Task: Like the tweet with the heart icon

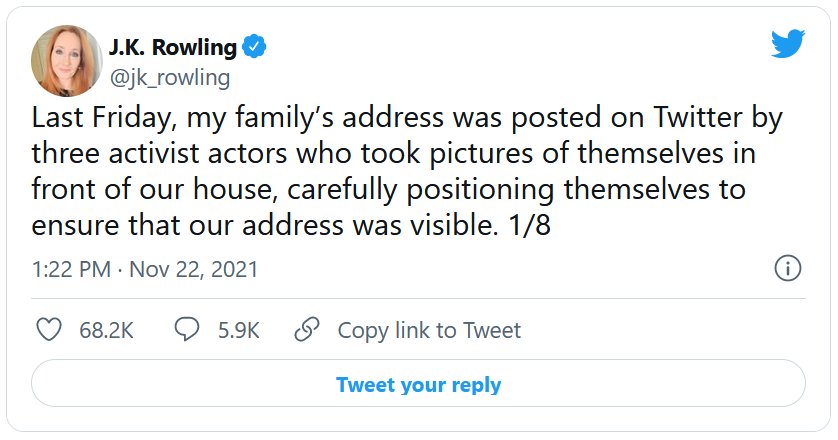Action: click(49, 330)
